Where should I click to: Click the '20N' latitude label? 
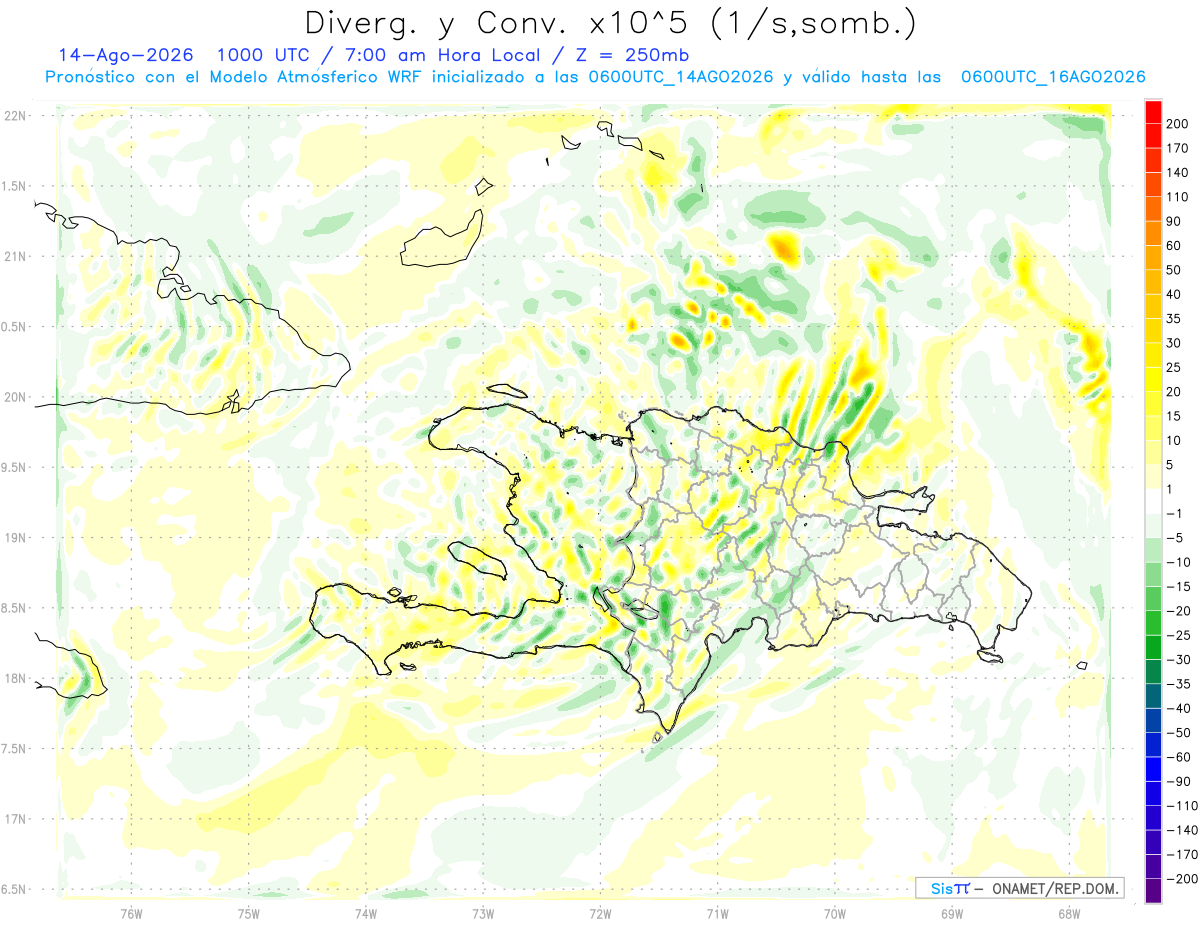point(15,397)
